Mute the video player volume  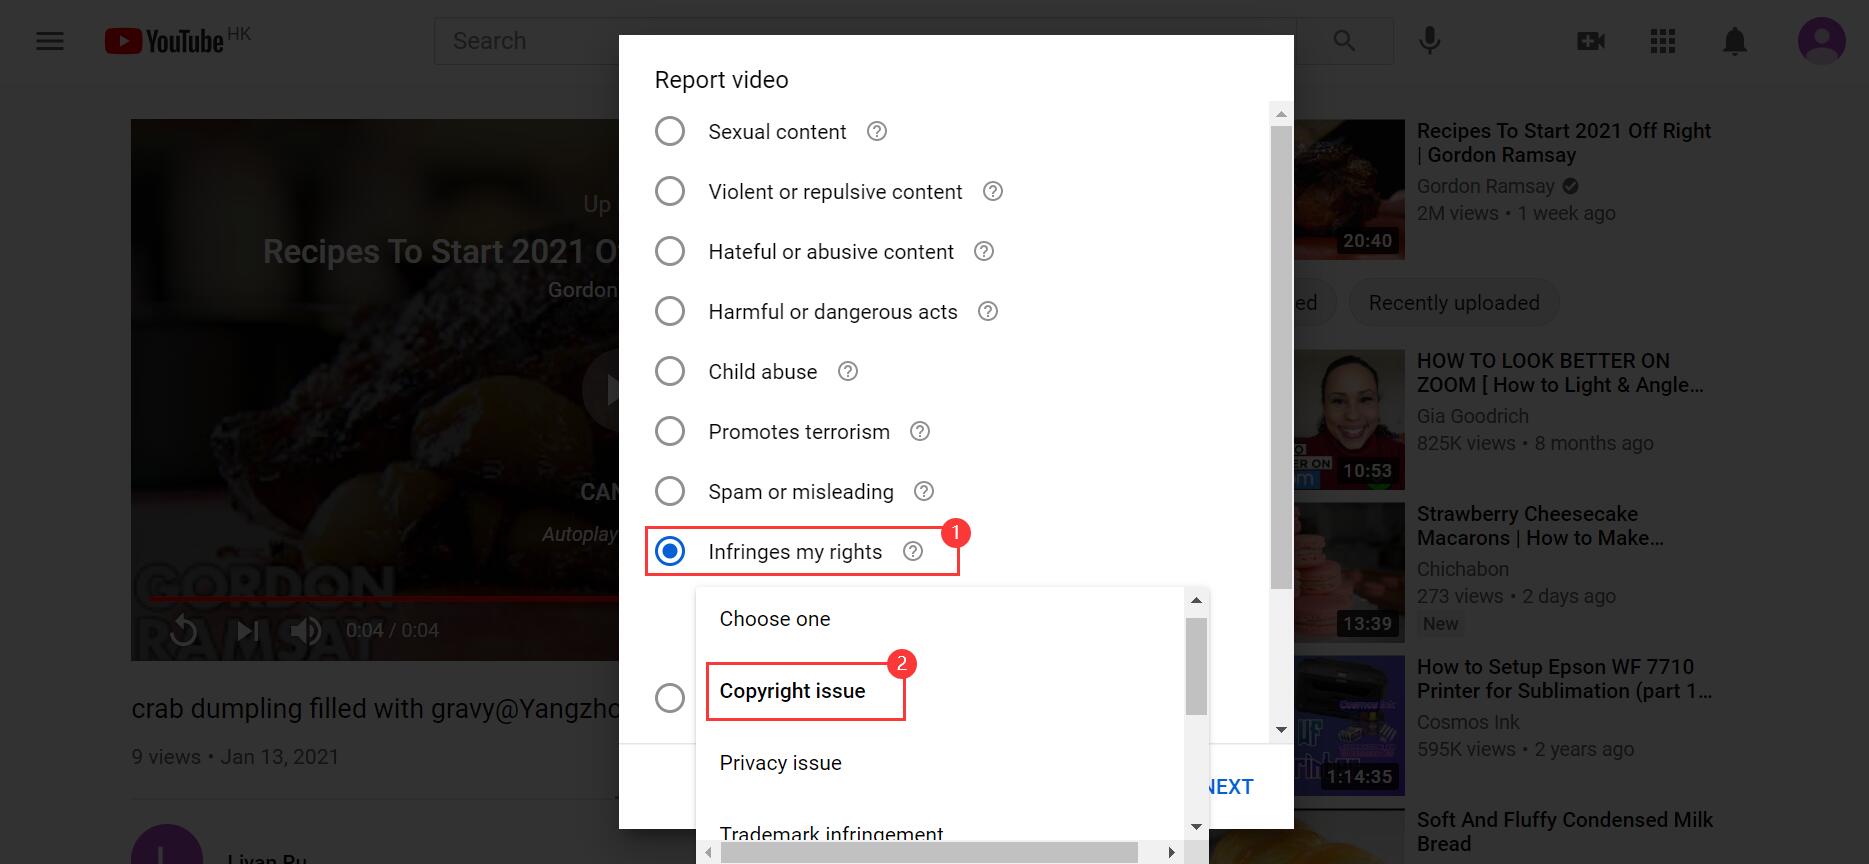[305, 630]
